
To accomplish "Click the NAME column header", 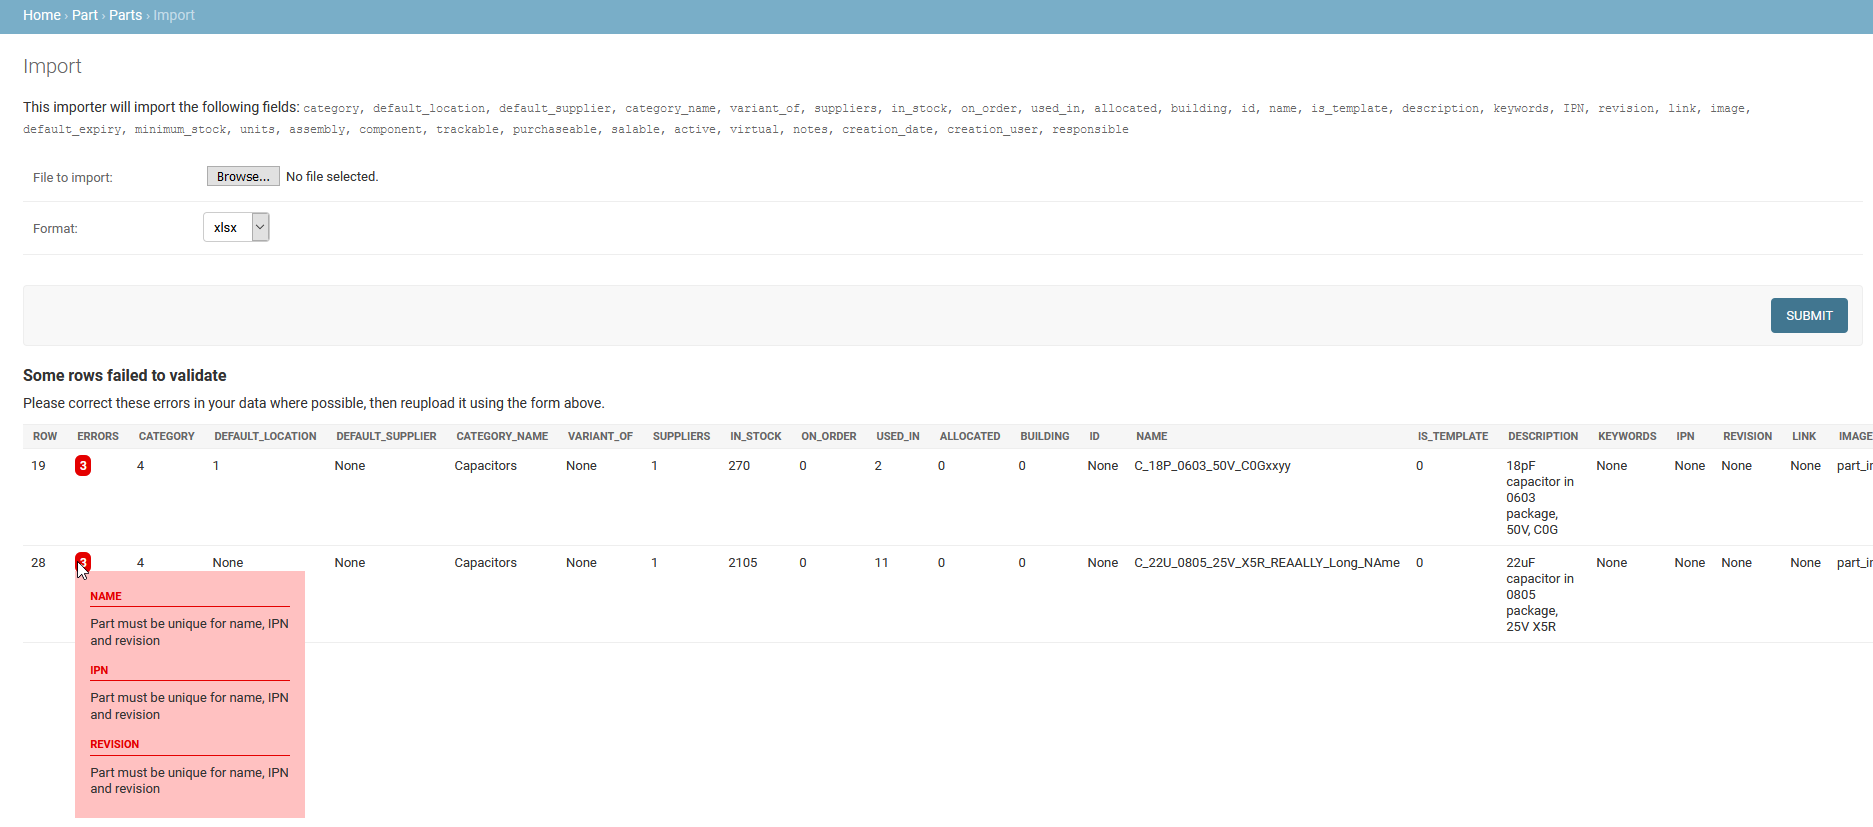I will [1151, 437].
